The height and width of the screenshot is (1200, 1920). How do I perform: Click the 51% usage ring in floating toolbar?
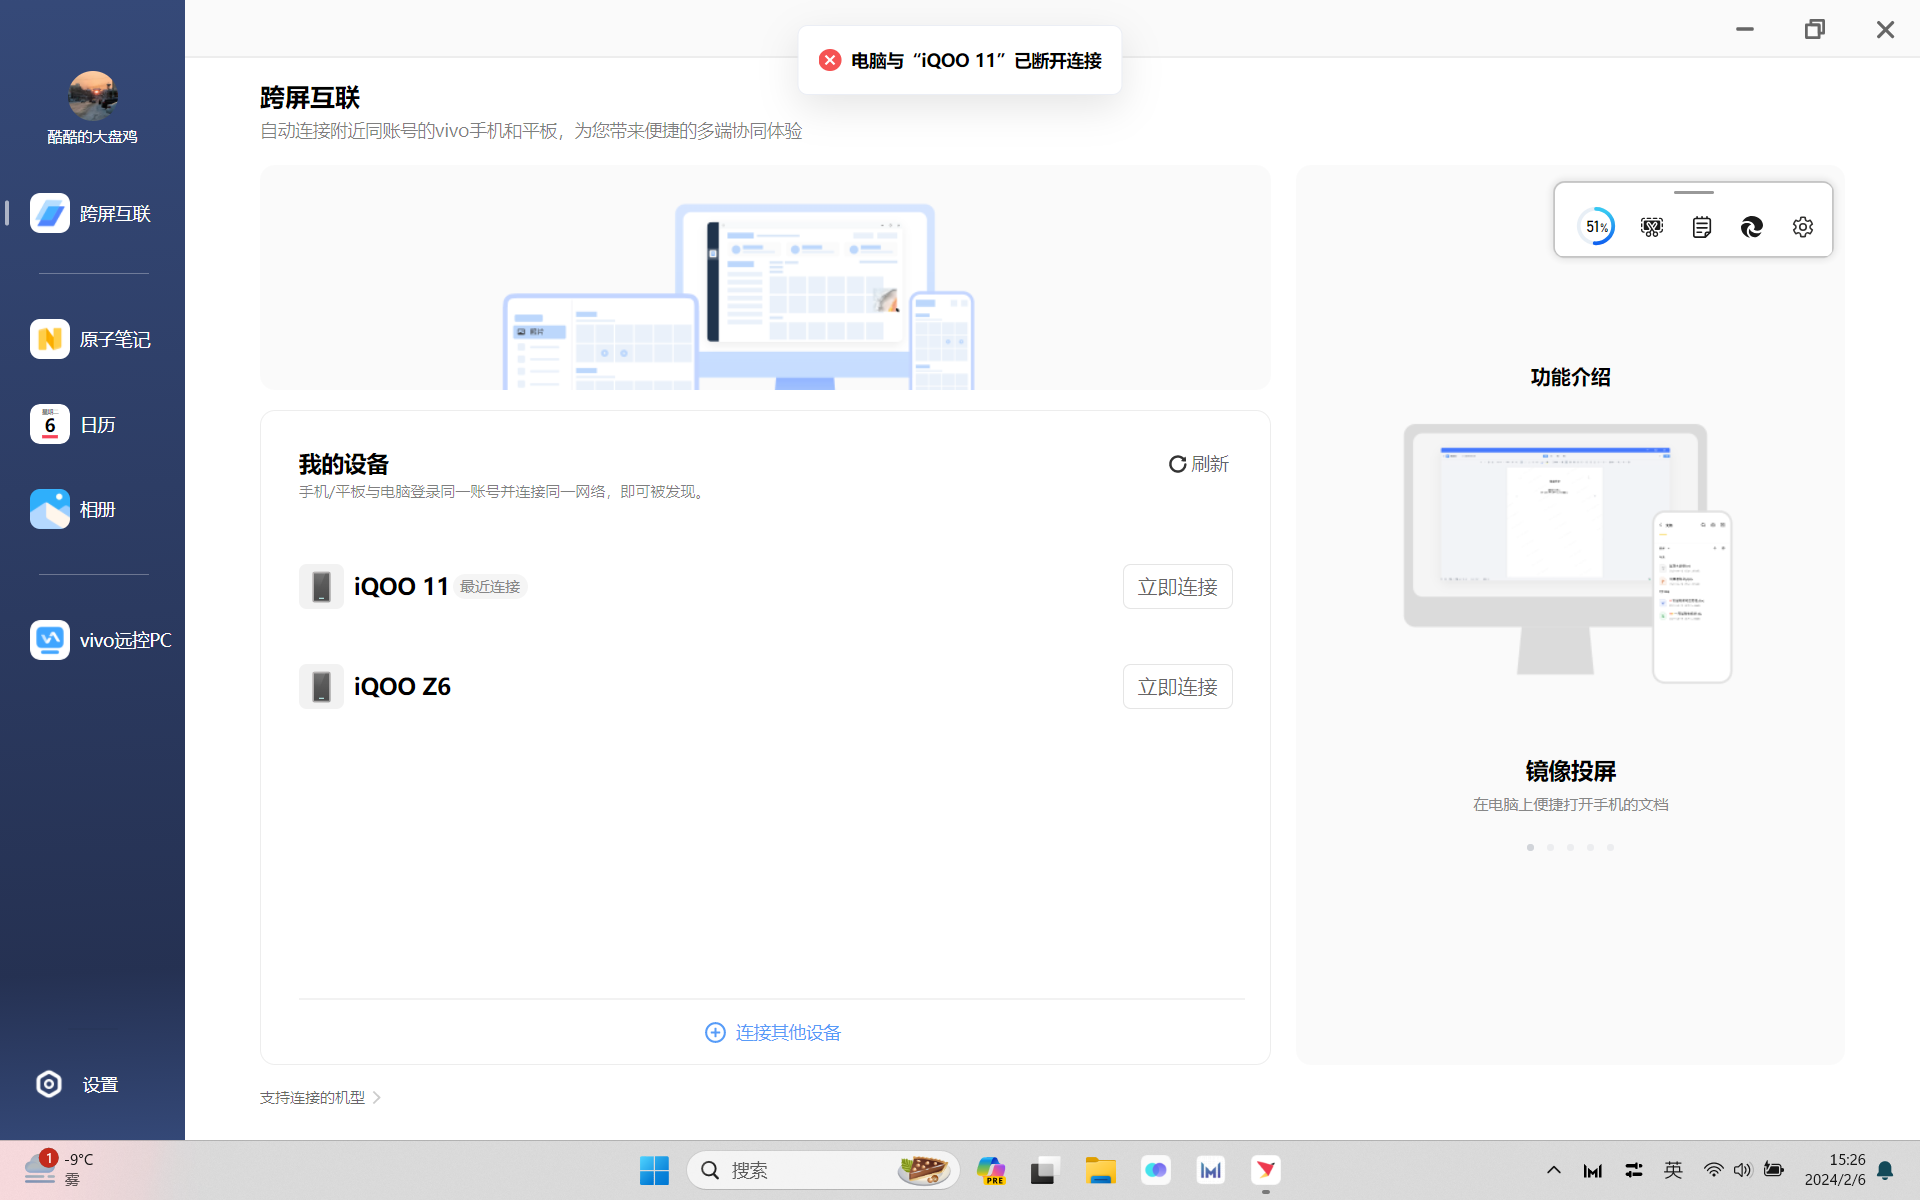click(x=1597, y=227)
